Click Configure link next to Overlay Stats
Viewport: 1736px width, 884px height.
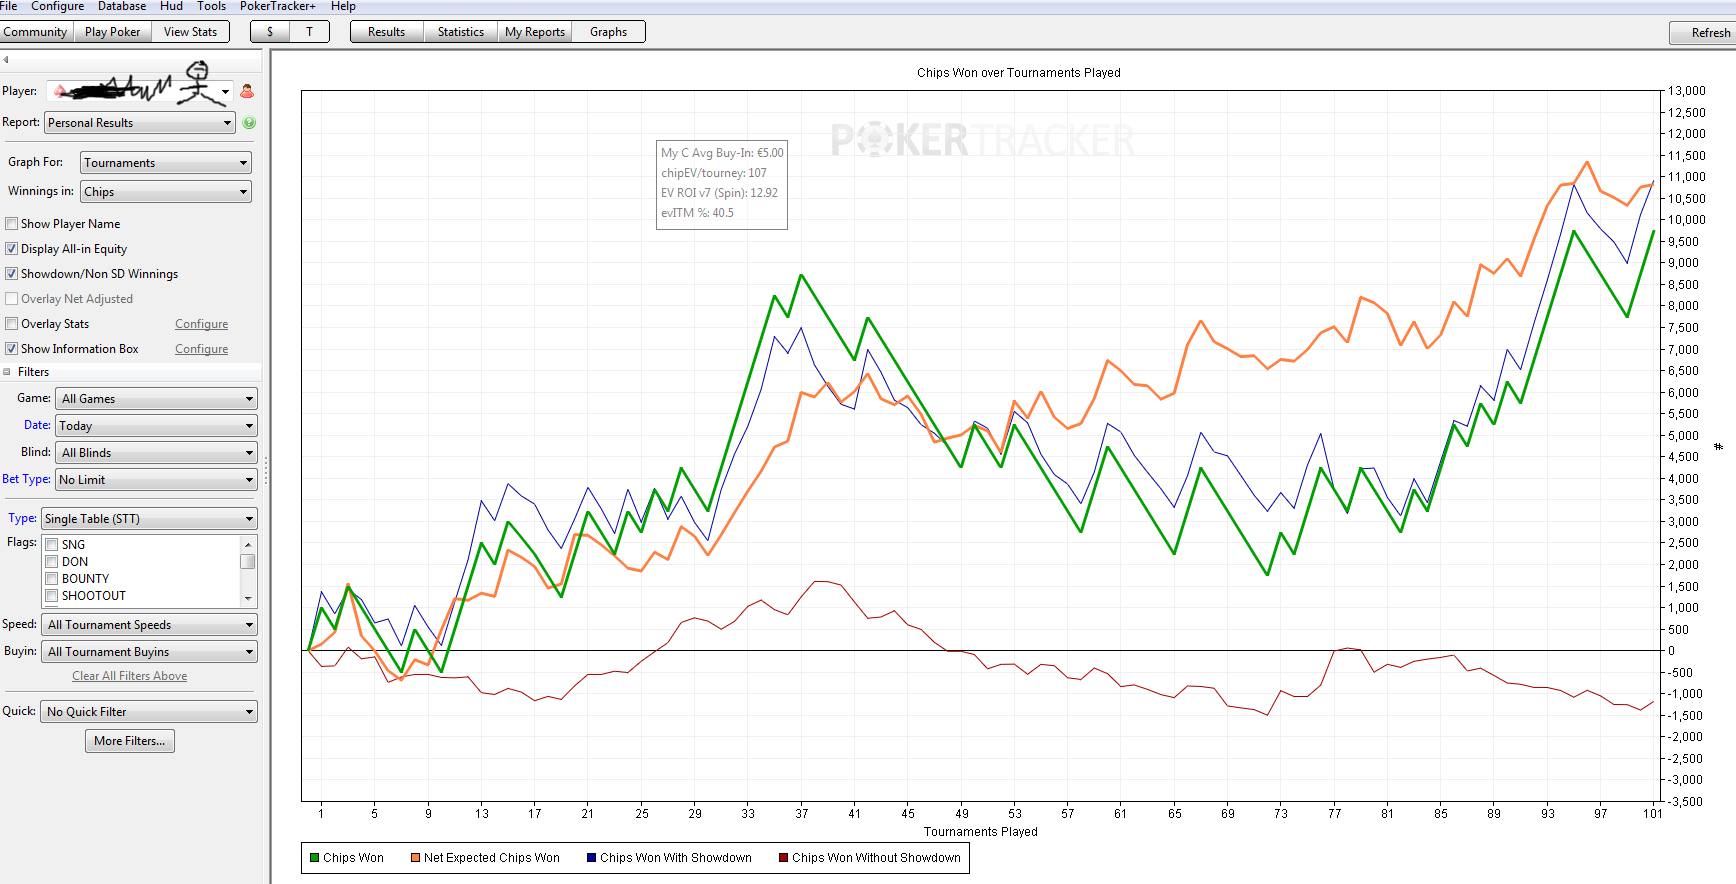[201, 324]
